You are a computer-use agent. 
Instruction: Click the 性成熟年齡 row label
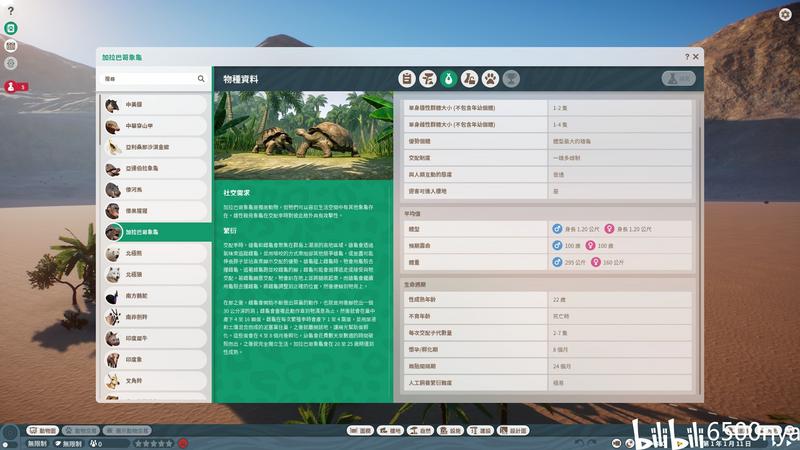click(422, 299)
